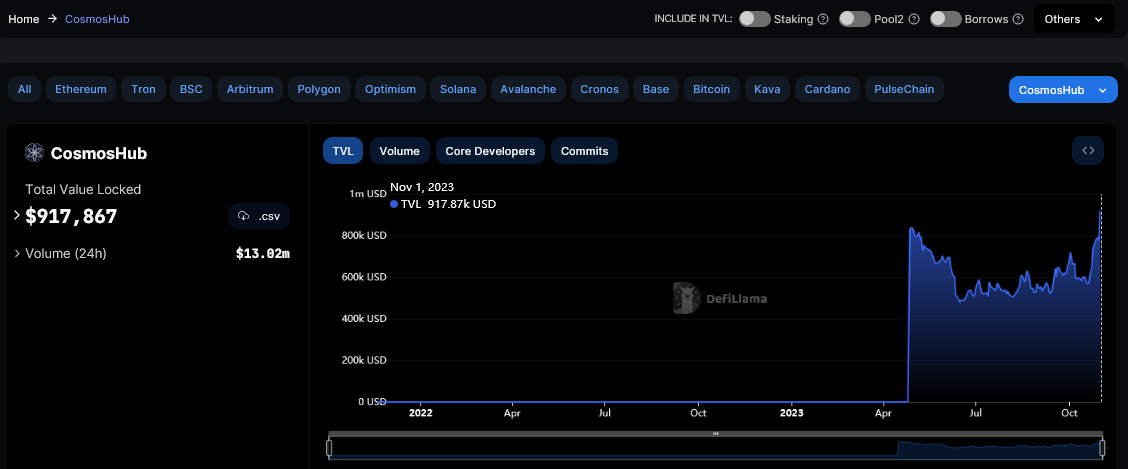Click the Staking help question mark icon
The image size is (1128, 469).
coord(823,19)
